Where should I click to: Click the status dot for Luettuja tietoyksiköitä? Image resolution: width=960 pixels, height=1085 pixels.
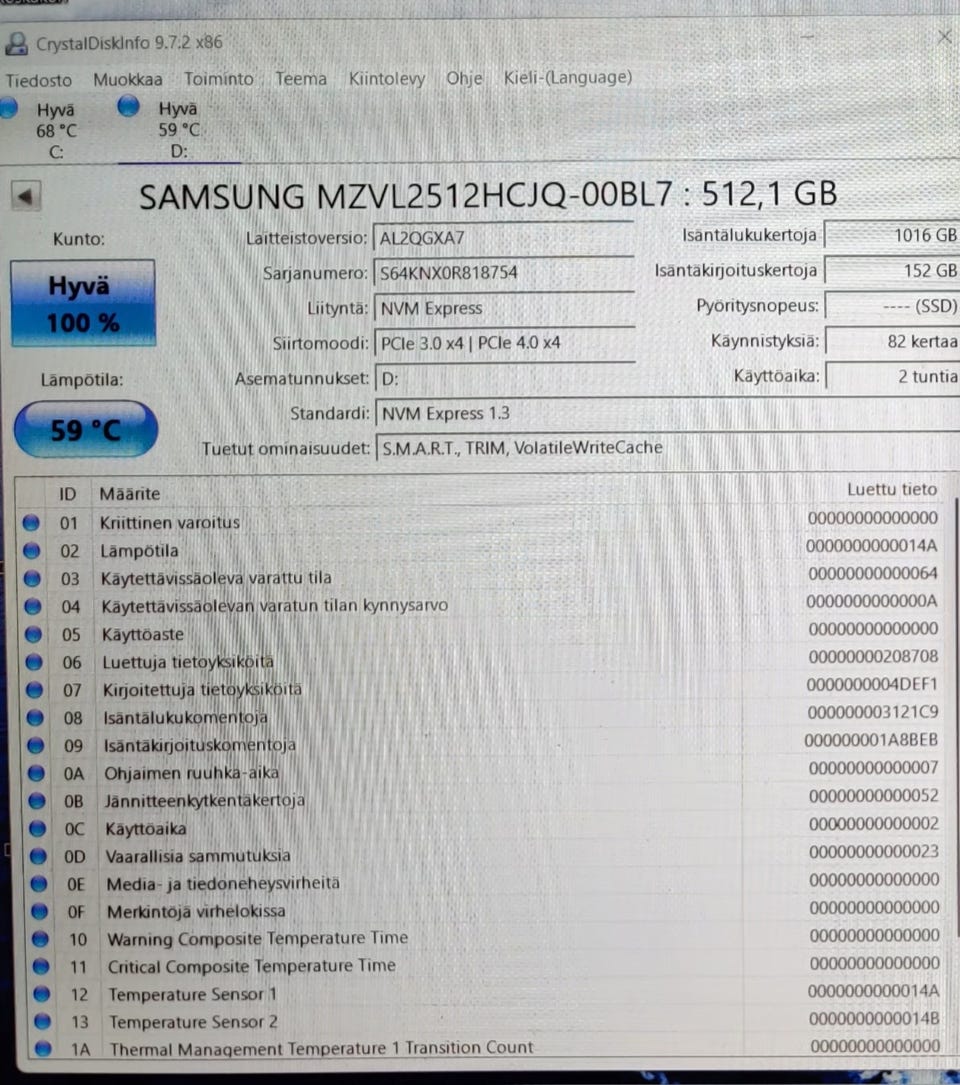point(34,662)
